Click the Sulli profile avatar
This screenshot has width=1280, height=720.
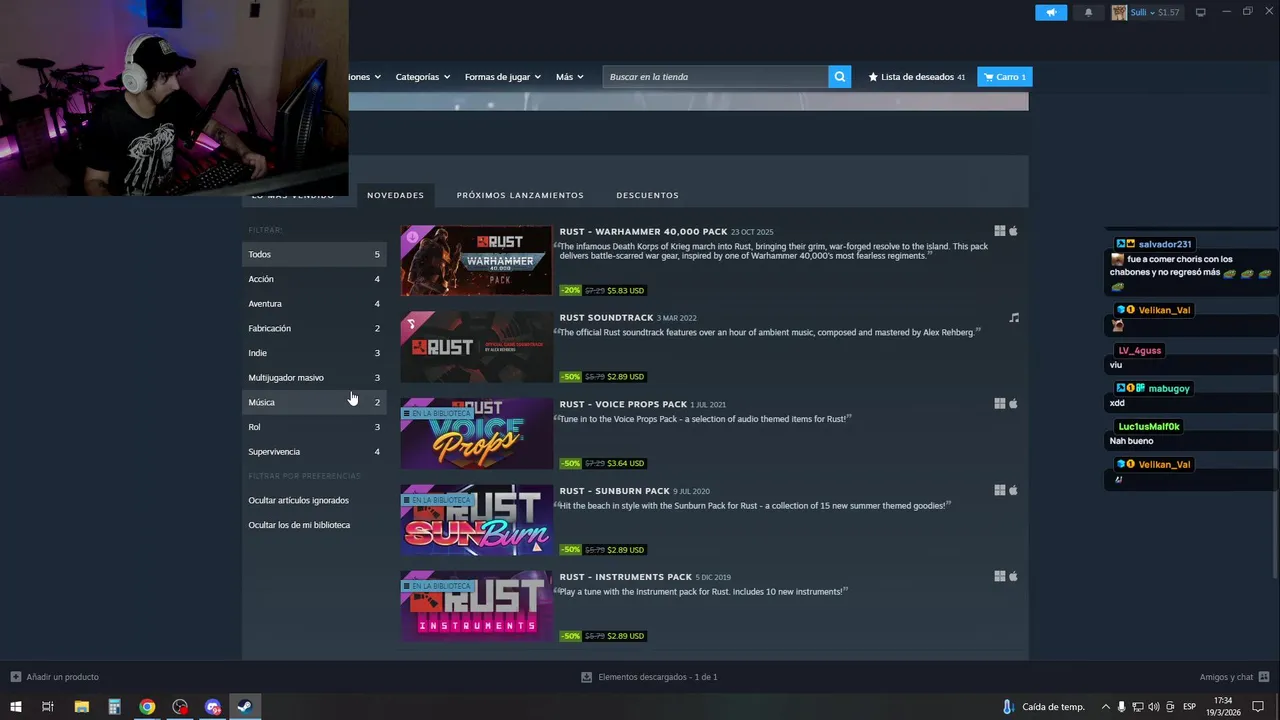(1119, 12)
